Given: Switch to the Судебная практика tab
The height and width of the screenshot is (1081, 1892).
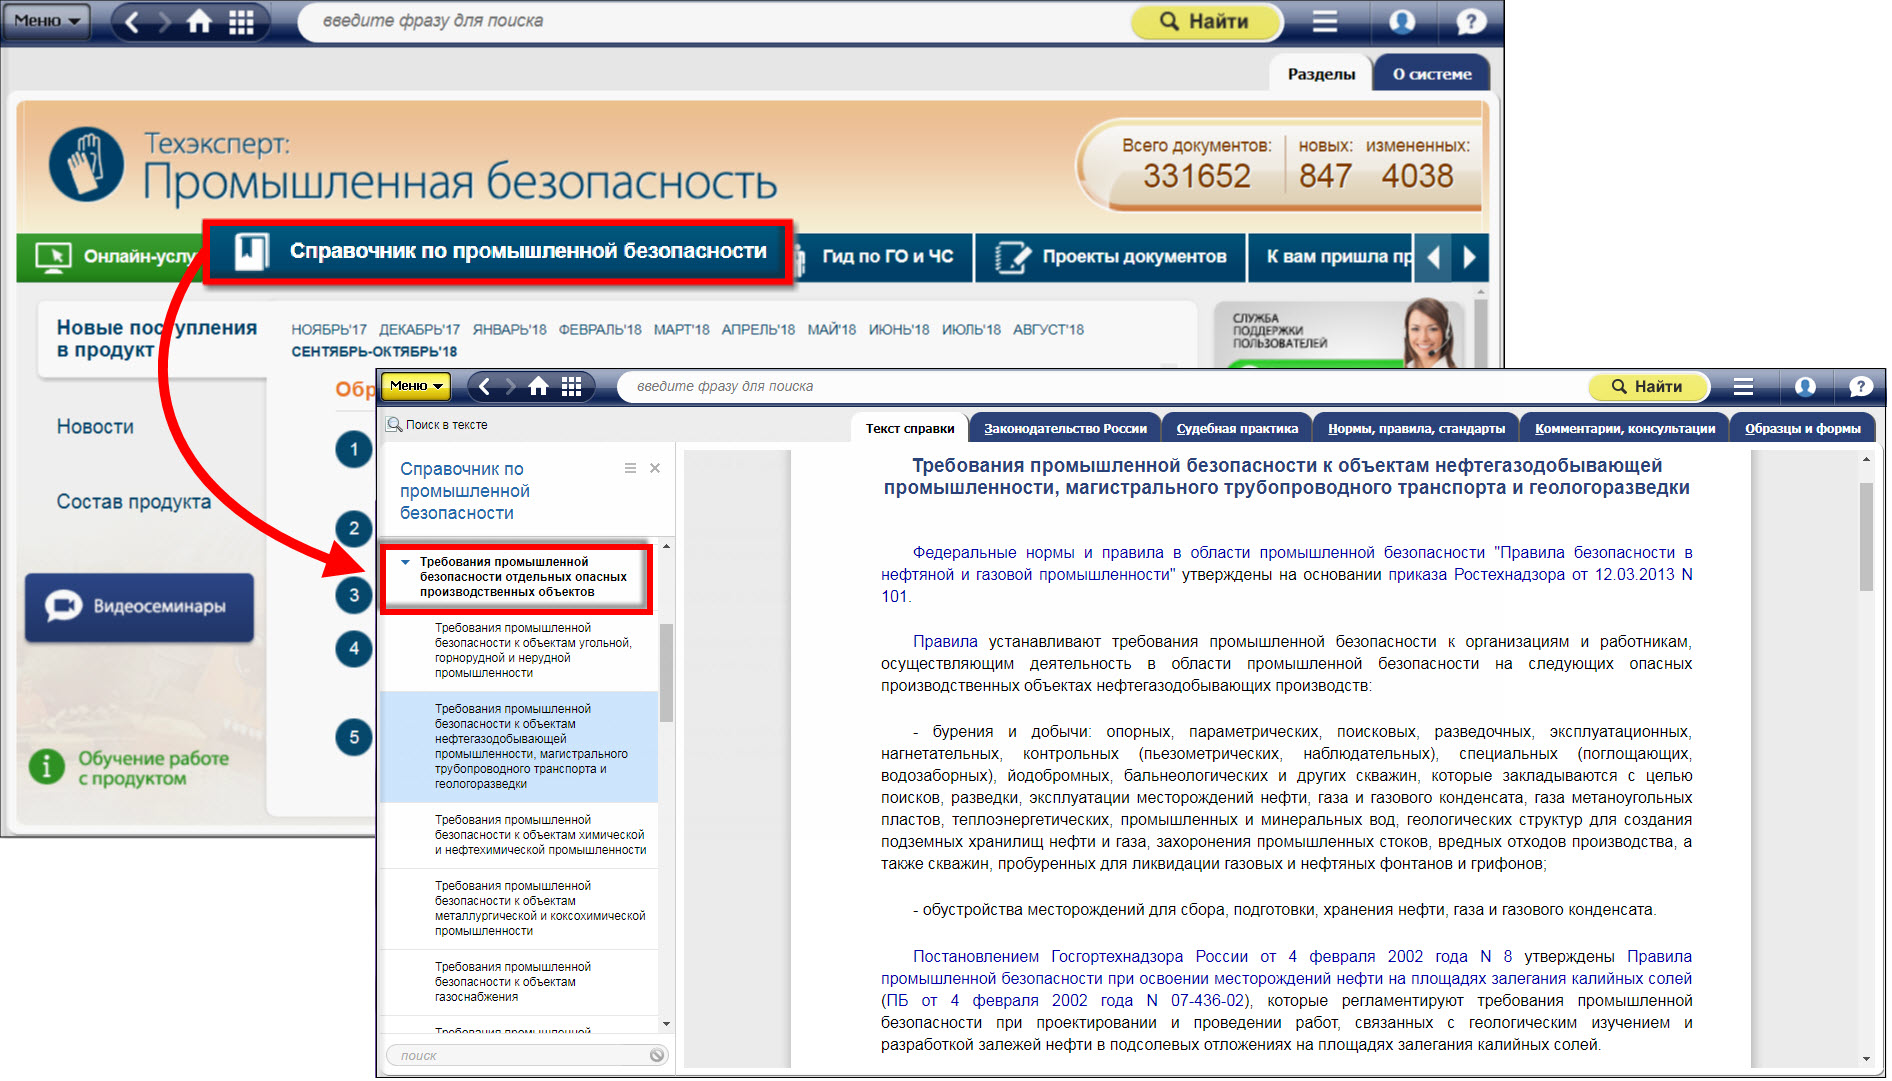Looking at the screenshot, I should [x=1237, y=429].
